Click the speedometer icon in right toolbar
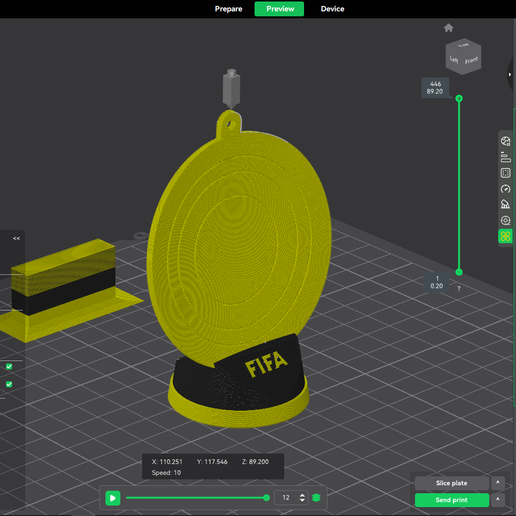This screenshot has width=516, height=516. tap(506, 189)
